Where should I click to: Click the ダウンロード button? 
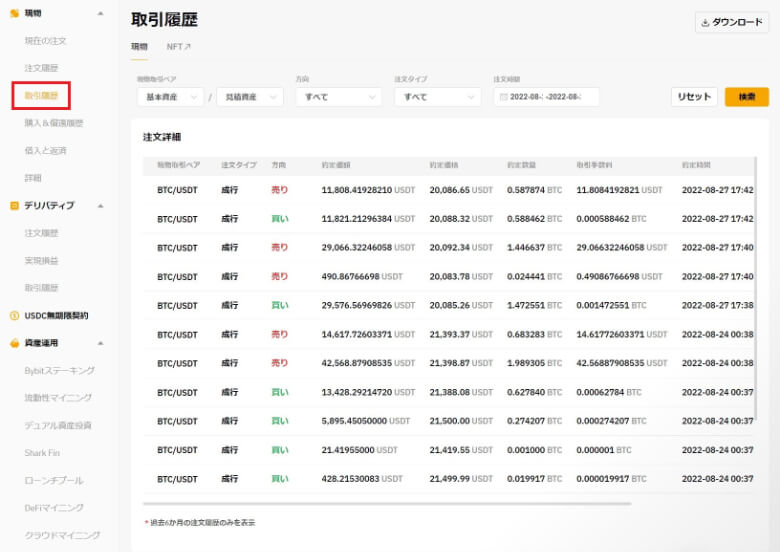click(732, 22)
